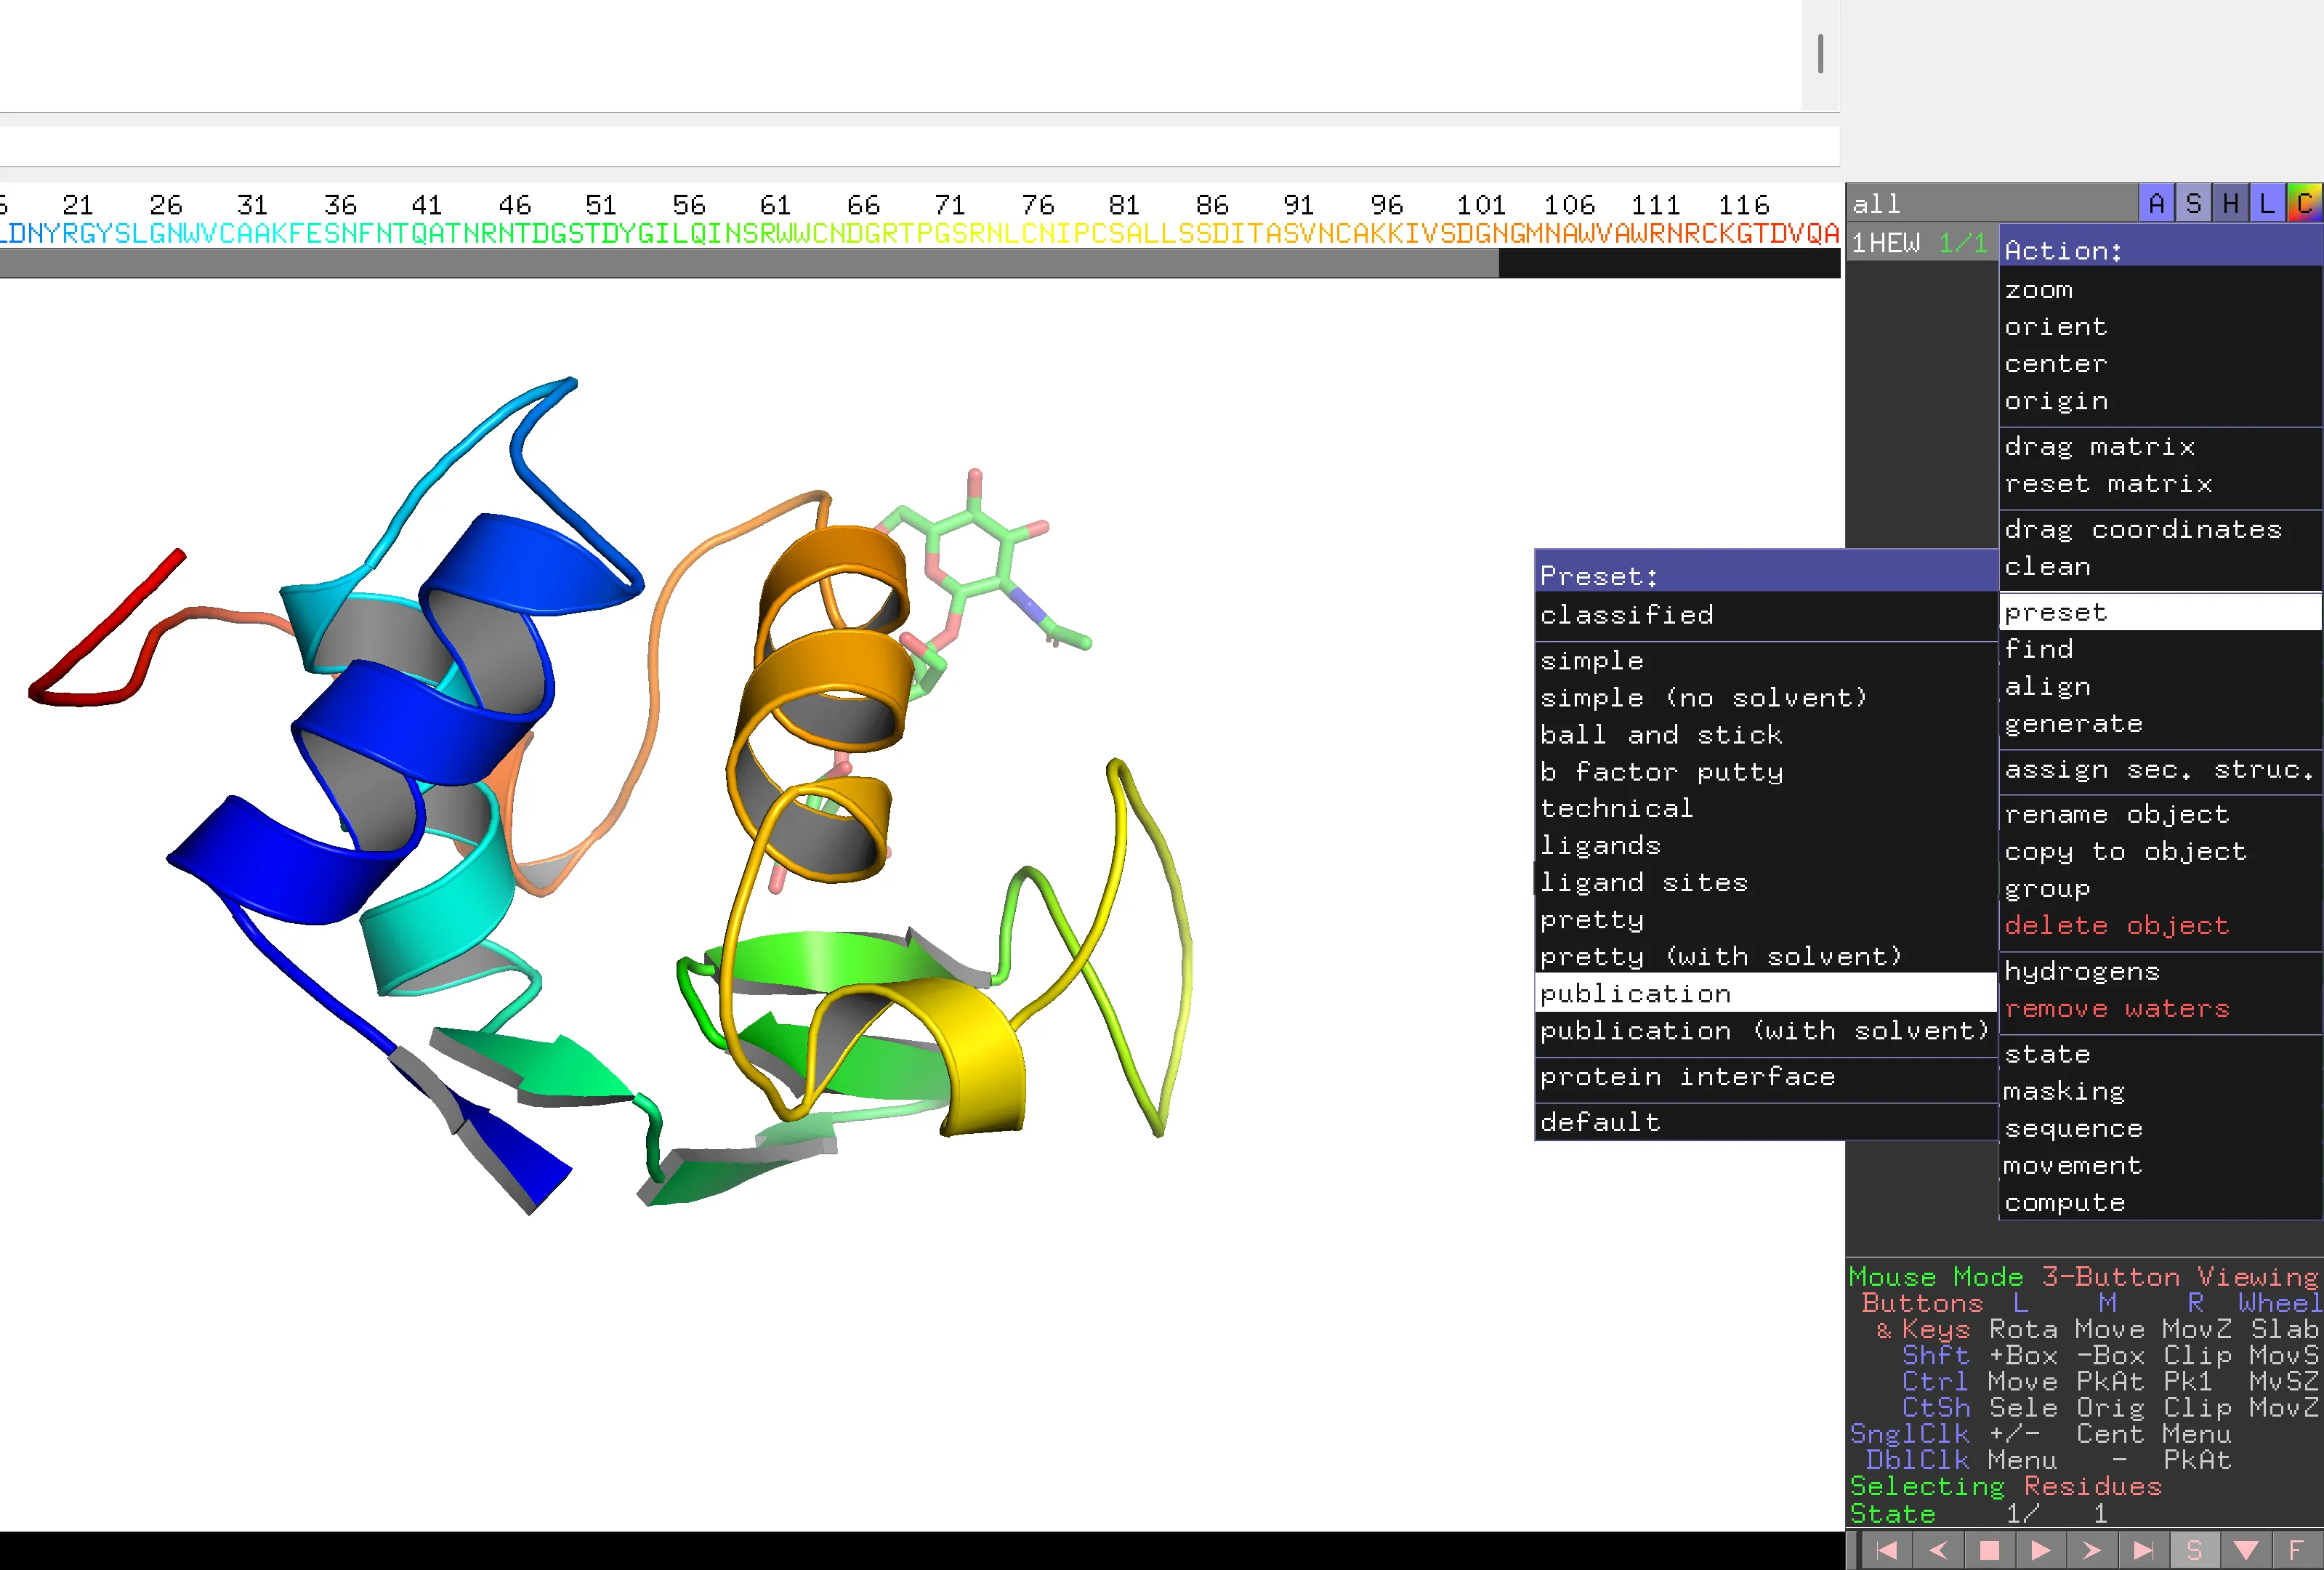2324x1570 pixels.
Task: Click delete object in Action menu
Action: 2116,925
